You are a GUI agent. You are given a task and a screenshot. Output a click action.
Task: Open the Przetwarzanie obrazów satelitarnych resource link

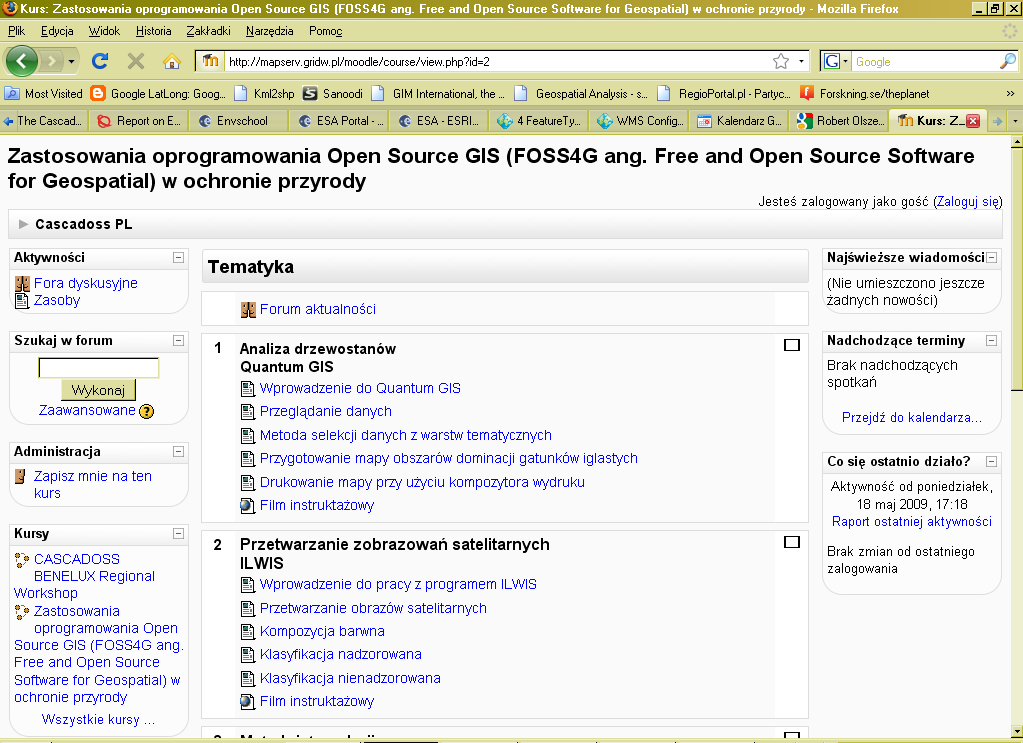tap(373, 608)
